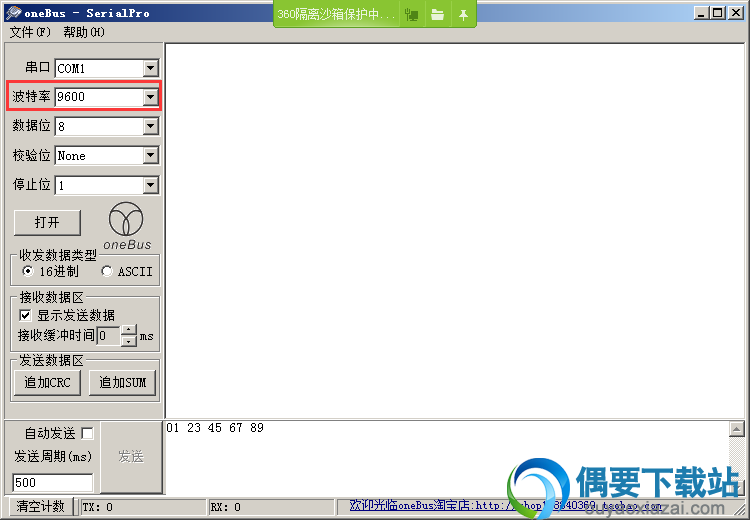Decrease 接收缓冲时间 with the down arrow
Viewport: 750px width, 520px height.
tap(129, 341)
